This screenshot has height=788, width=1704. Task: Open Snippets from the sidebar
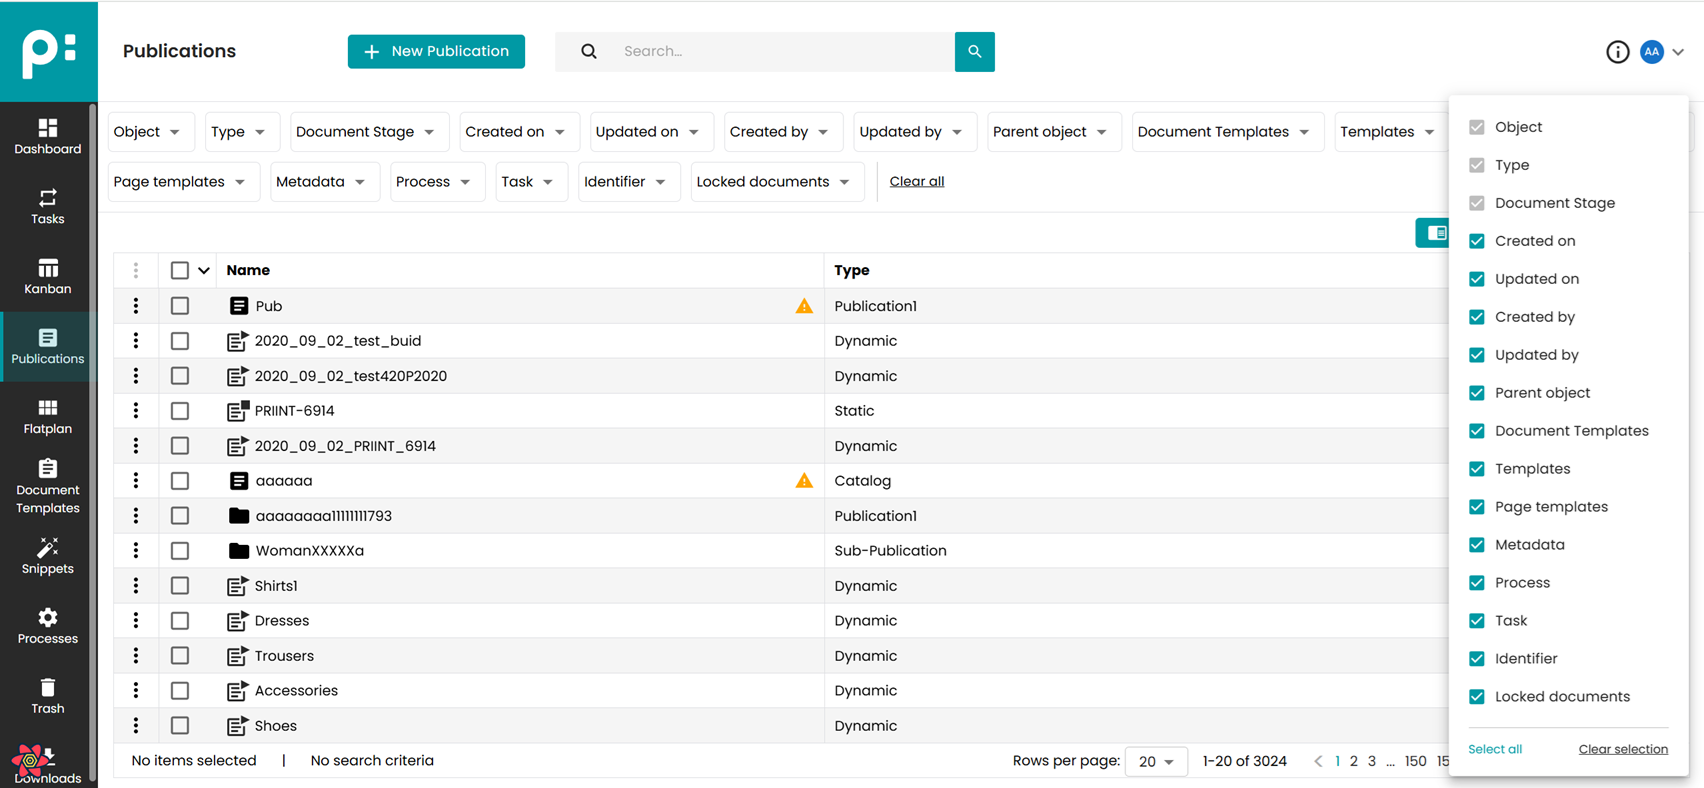pyautogui.click(x=48, y=556)
